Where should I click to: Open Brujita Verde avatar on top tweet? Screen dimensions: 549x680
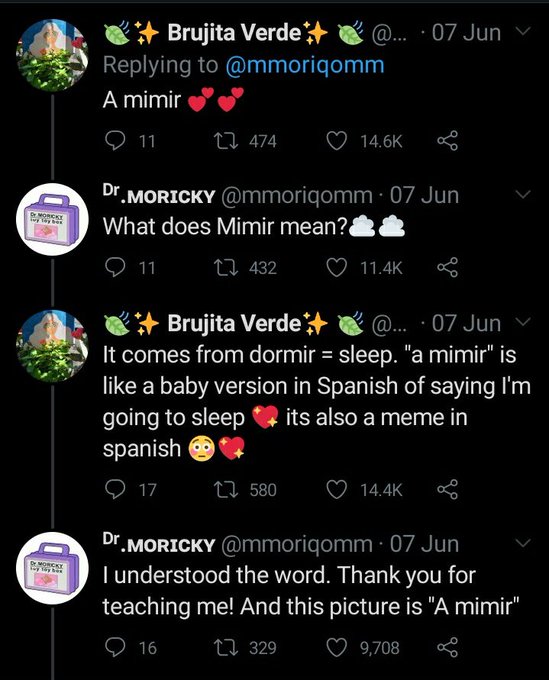52,56
